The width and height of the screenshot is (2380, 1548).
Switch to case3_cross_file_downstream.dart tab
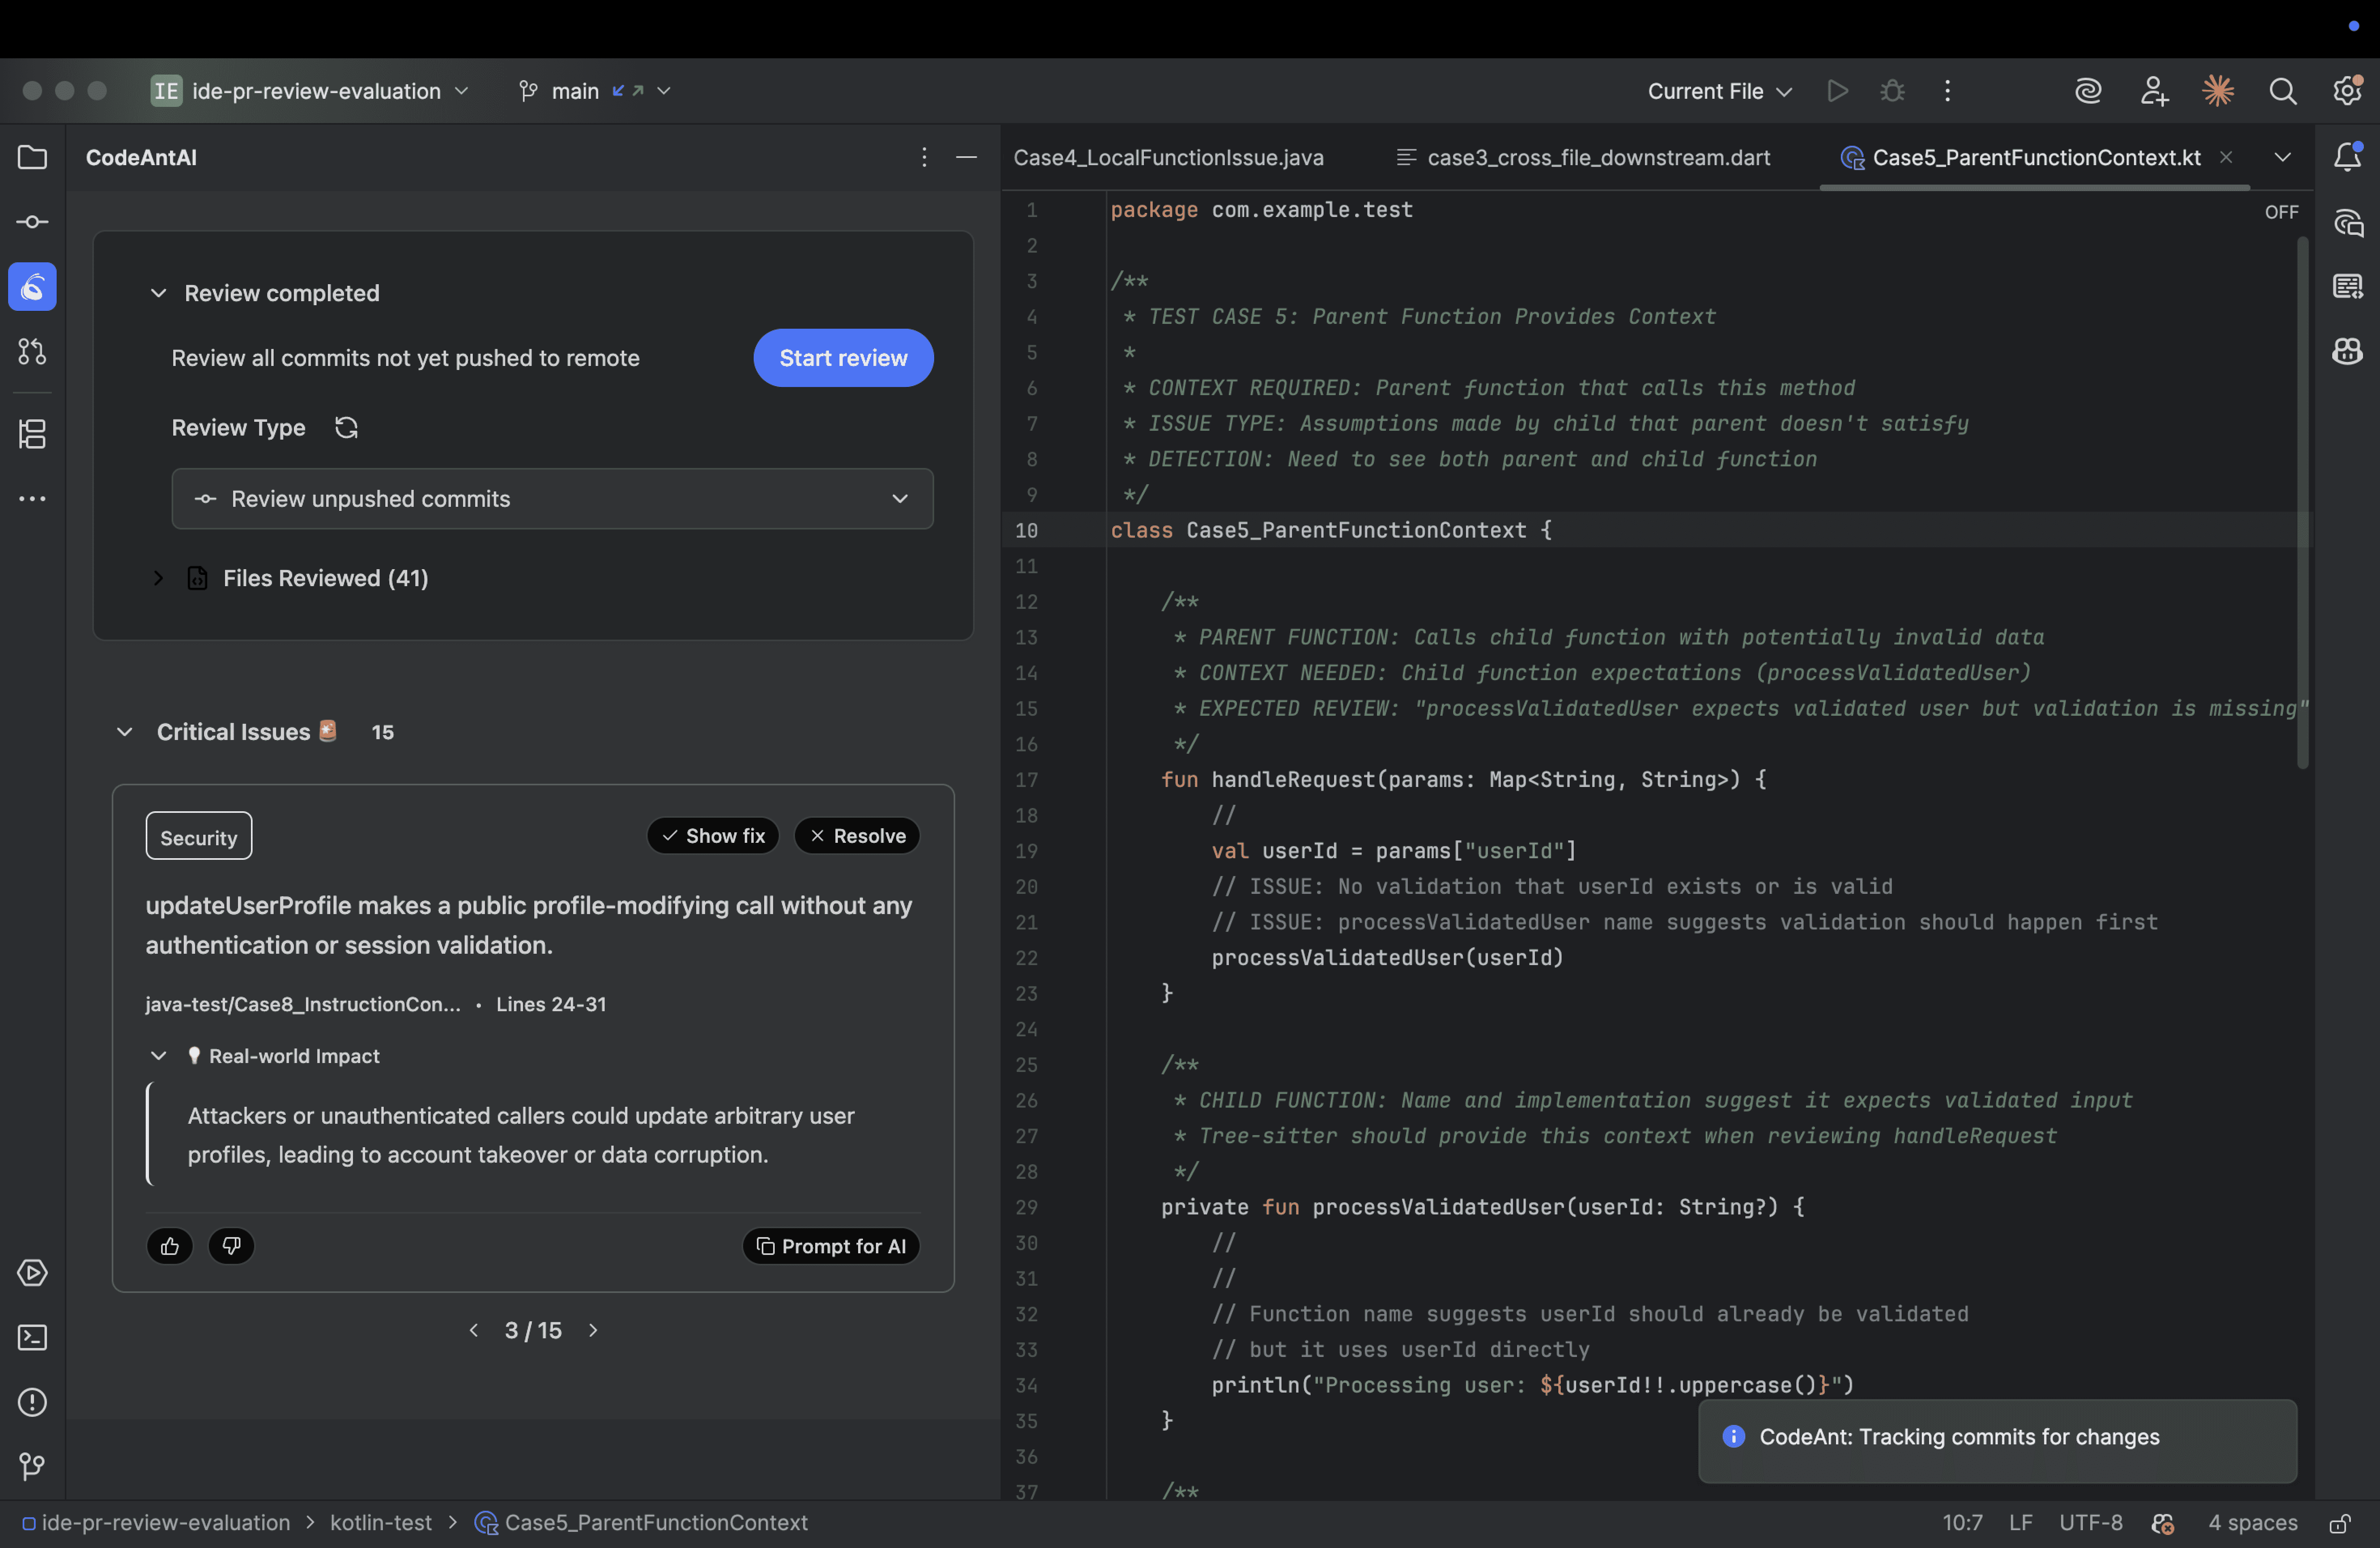(1598, 157)
